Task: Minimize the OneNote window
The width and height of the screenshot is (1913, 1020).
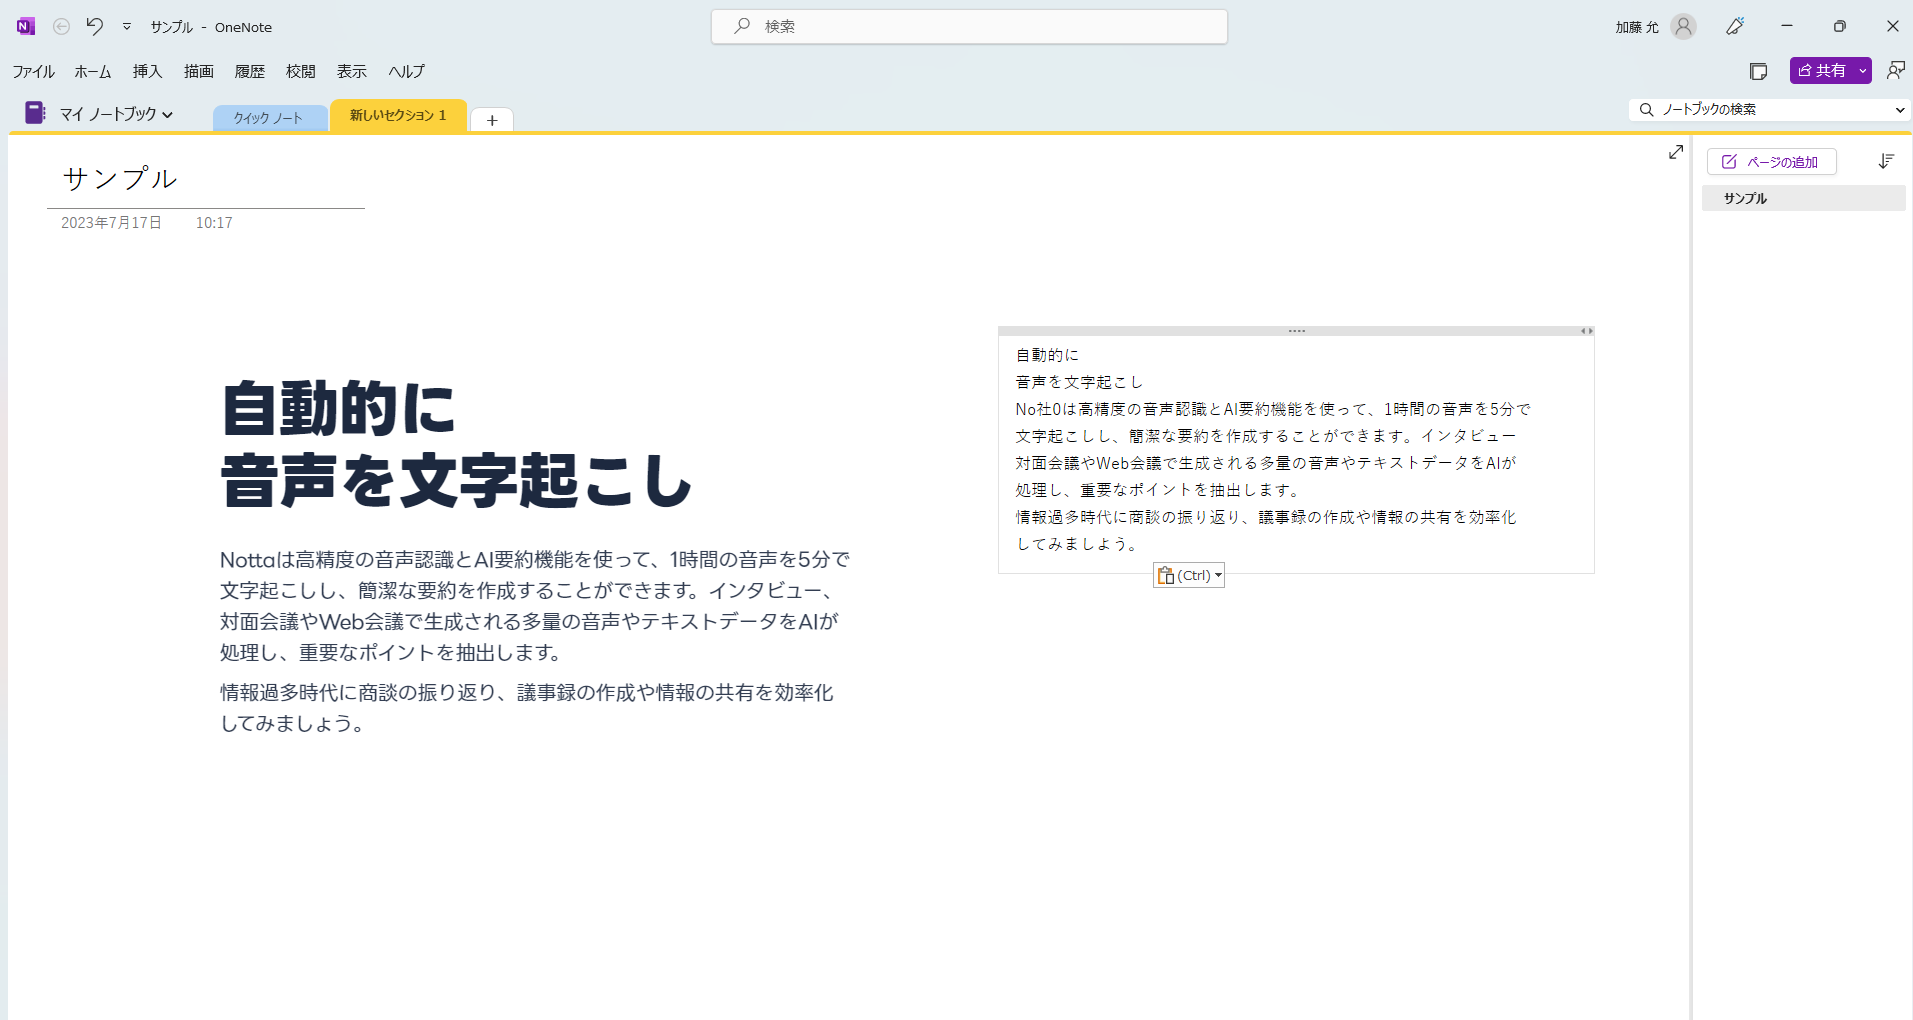Action: click(x=1787, y=27)
